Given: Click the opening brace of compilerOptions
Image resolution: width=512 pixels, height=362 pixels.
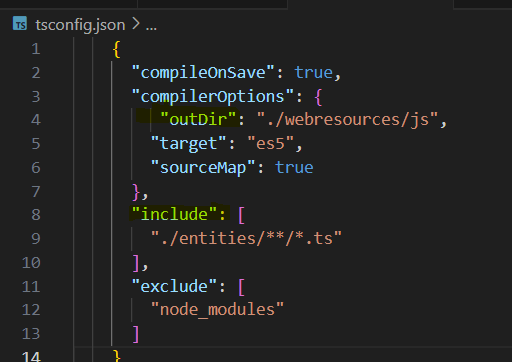Looking at the screenshot, I should (x=318, y=97).
